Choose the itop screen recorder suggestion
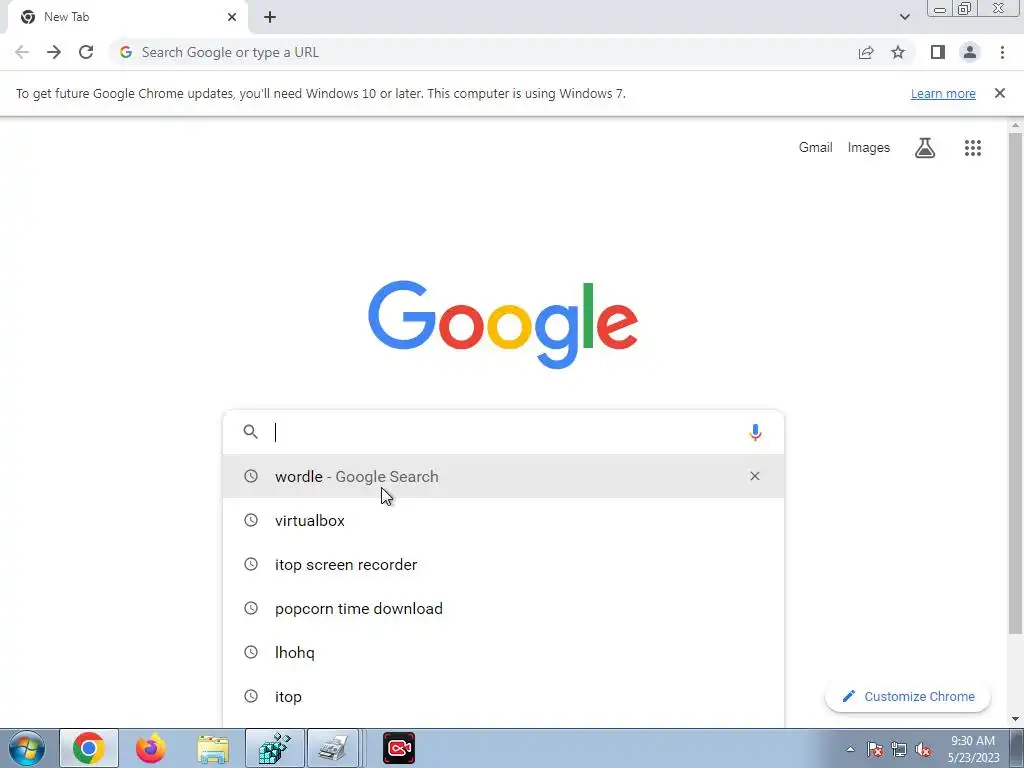Screen dimensions: 1024x768 (x=503, y=564)
